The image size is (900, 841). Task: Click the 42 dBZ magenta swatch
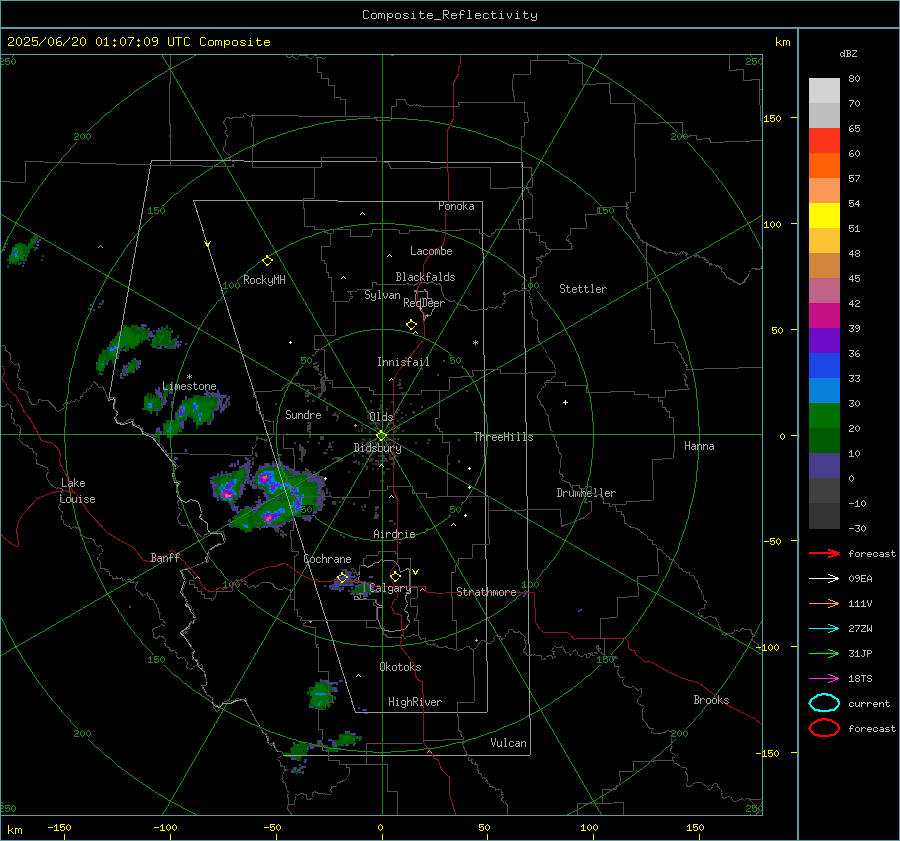click(824, 315)
